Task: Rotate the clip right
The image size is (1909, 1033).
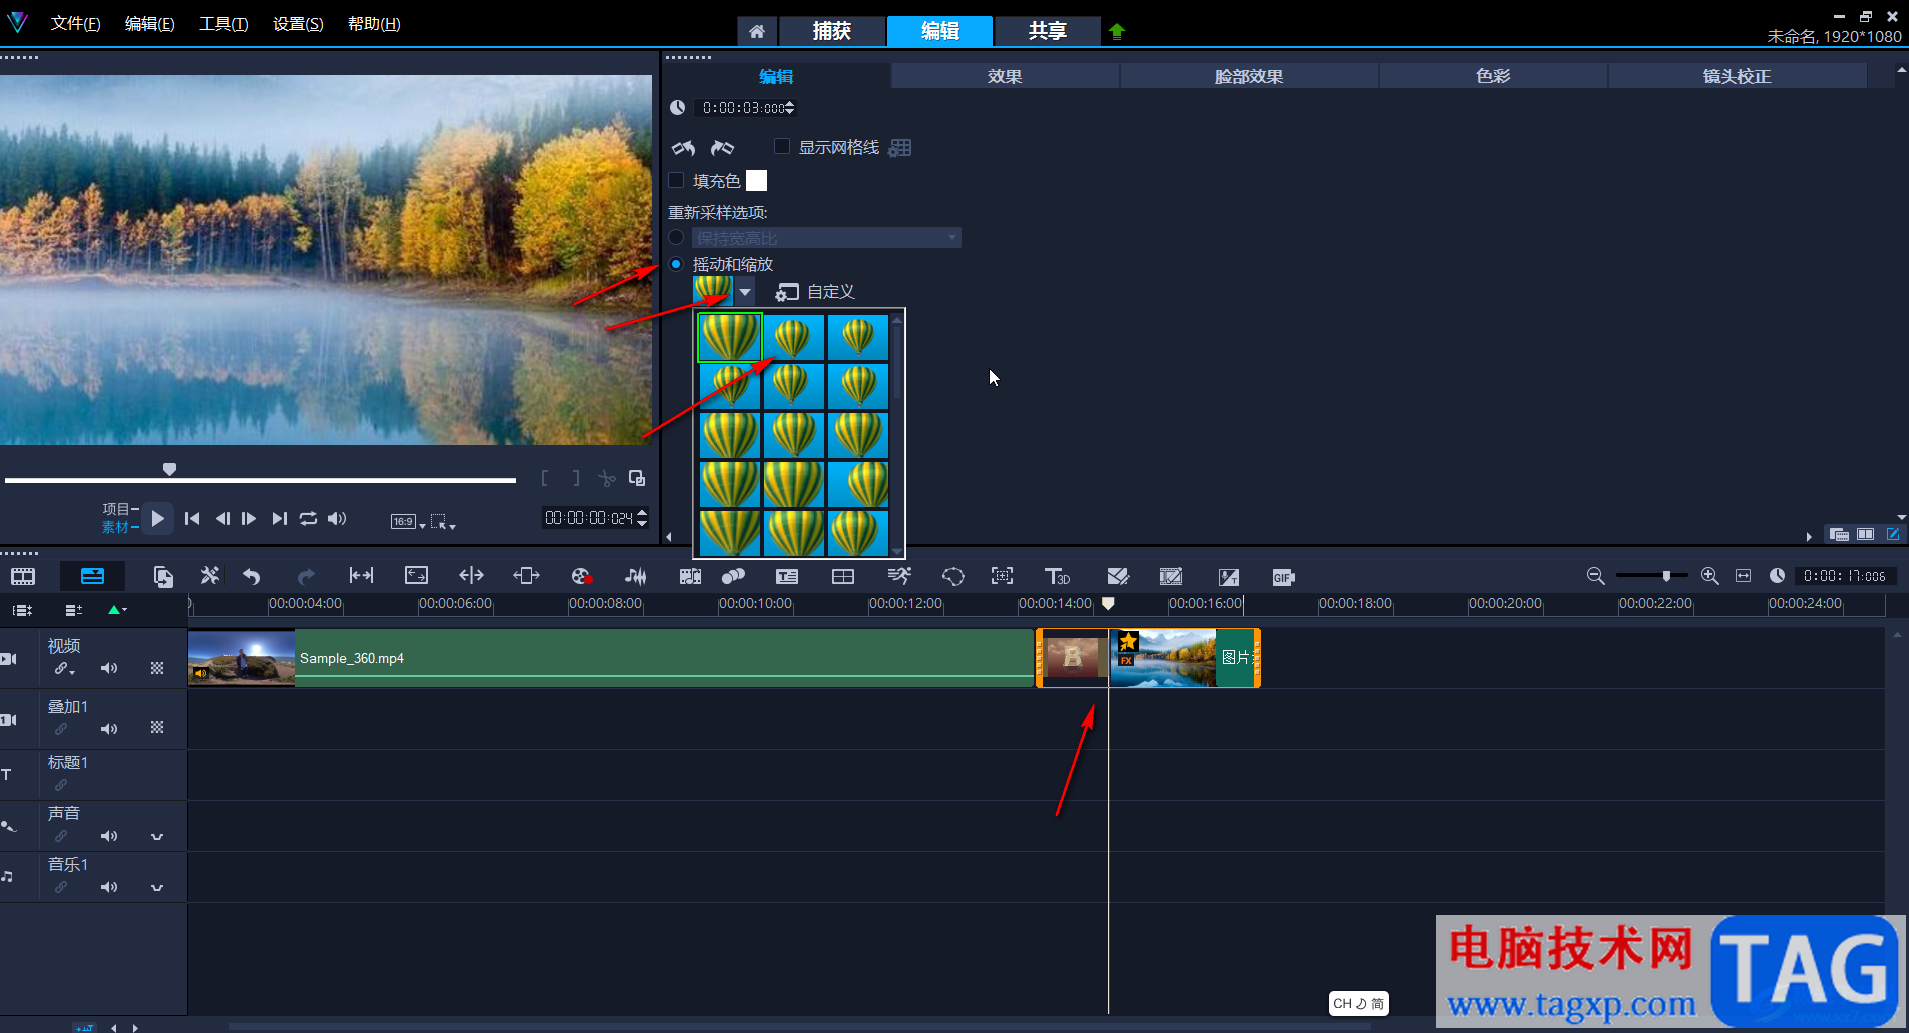Action: click(722, 148)
